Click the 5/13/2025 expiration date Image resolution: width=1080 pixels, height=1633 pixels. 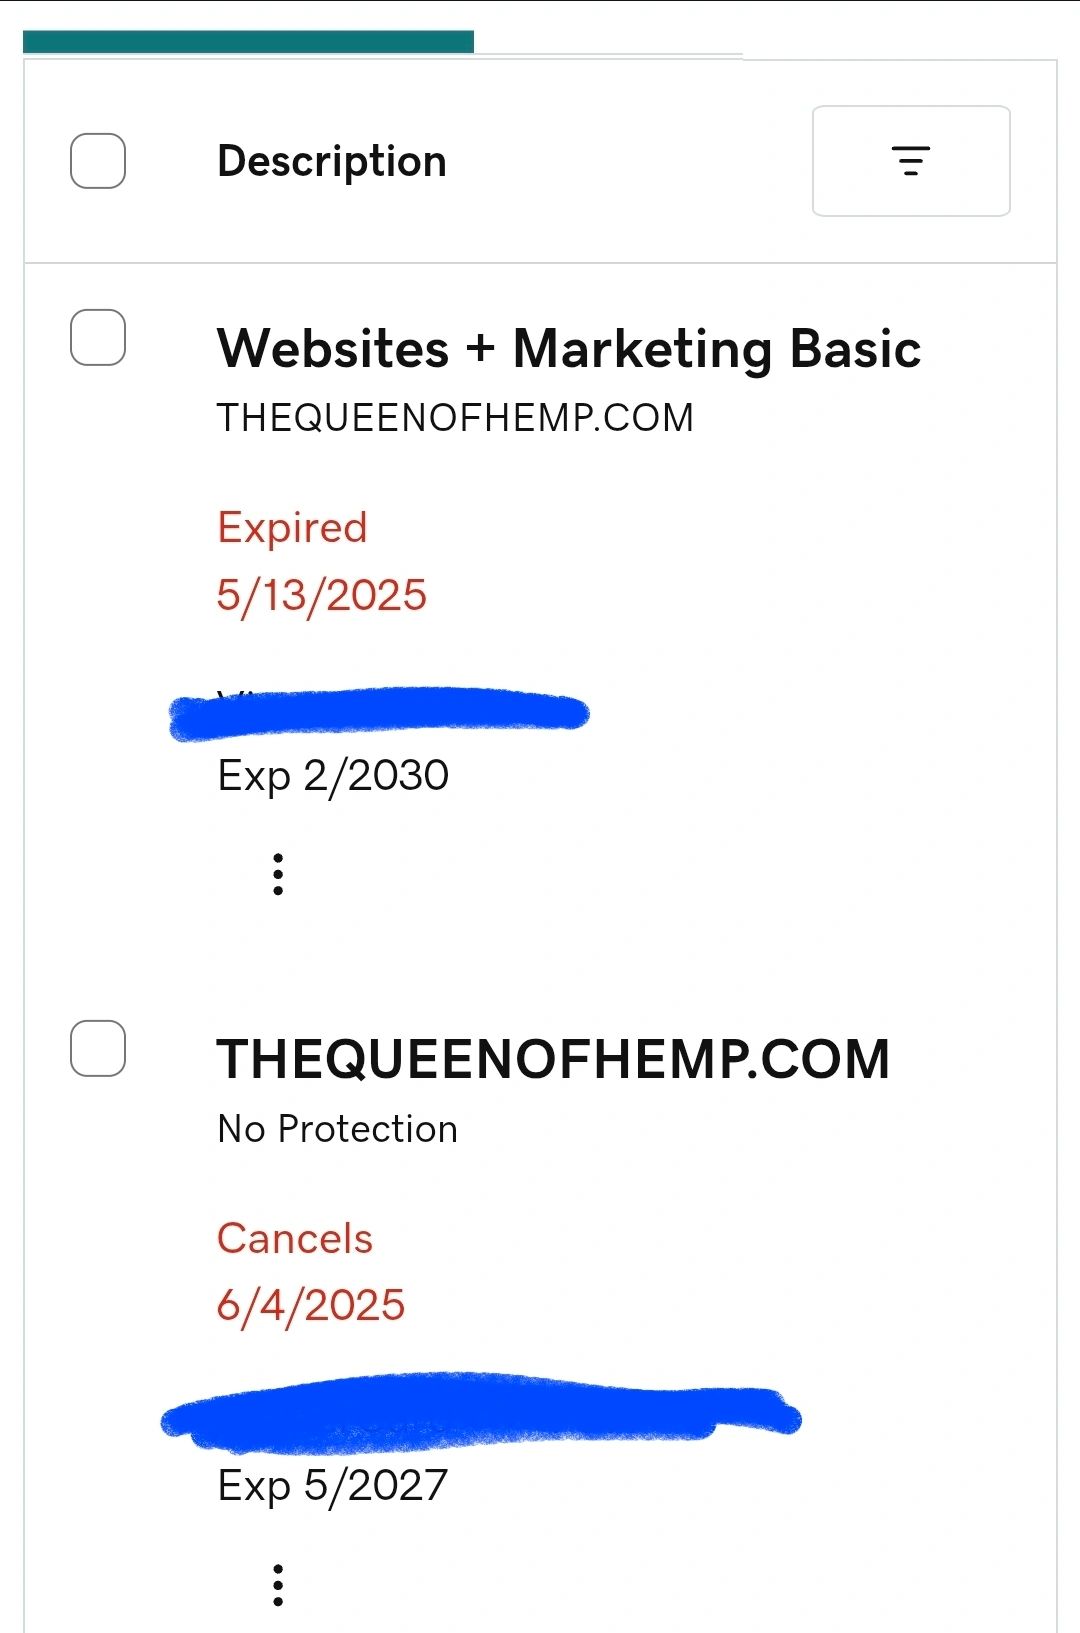(321, 595)
